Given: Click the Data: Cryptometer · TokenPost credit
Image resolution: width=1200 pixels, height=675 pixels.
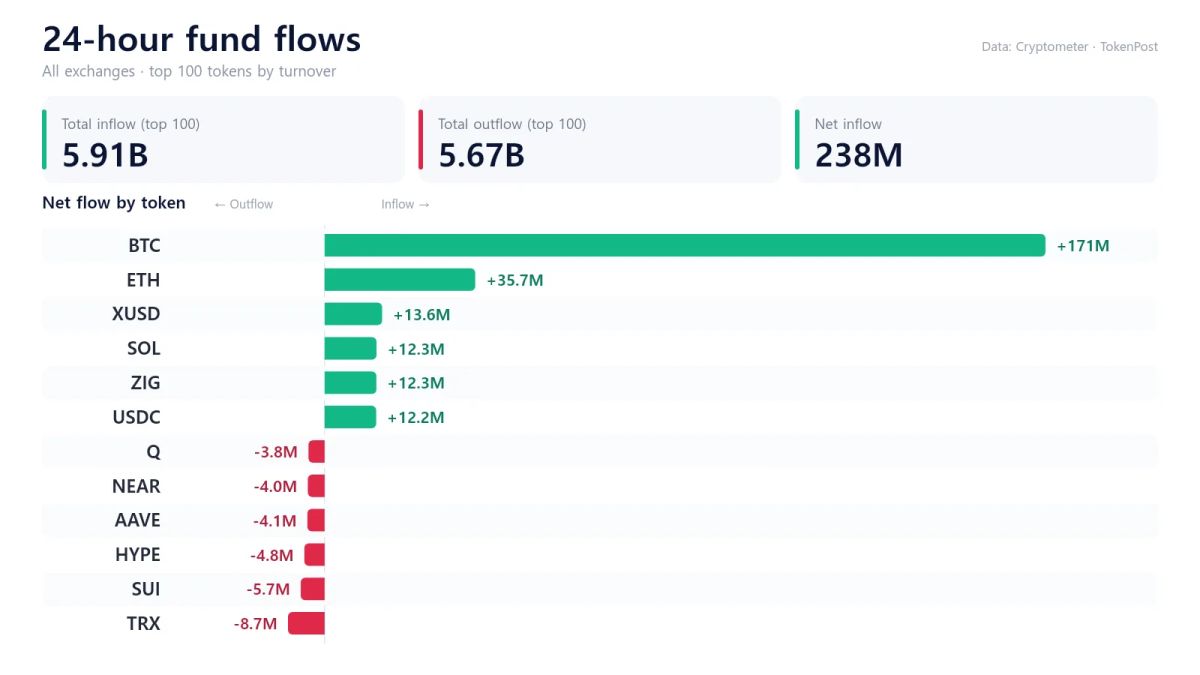Looking at the screenshot, I should [x=1070, y=47].
